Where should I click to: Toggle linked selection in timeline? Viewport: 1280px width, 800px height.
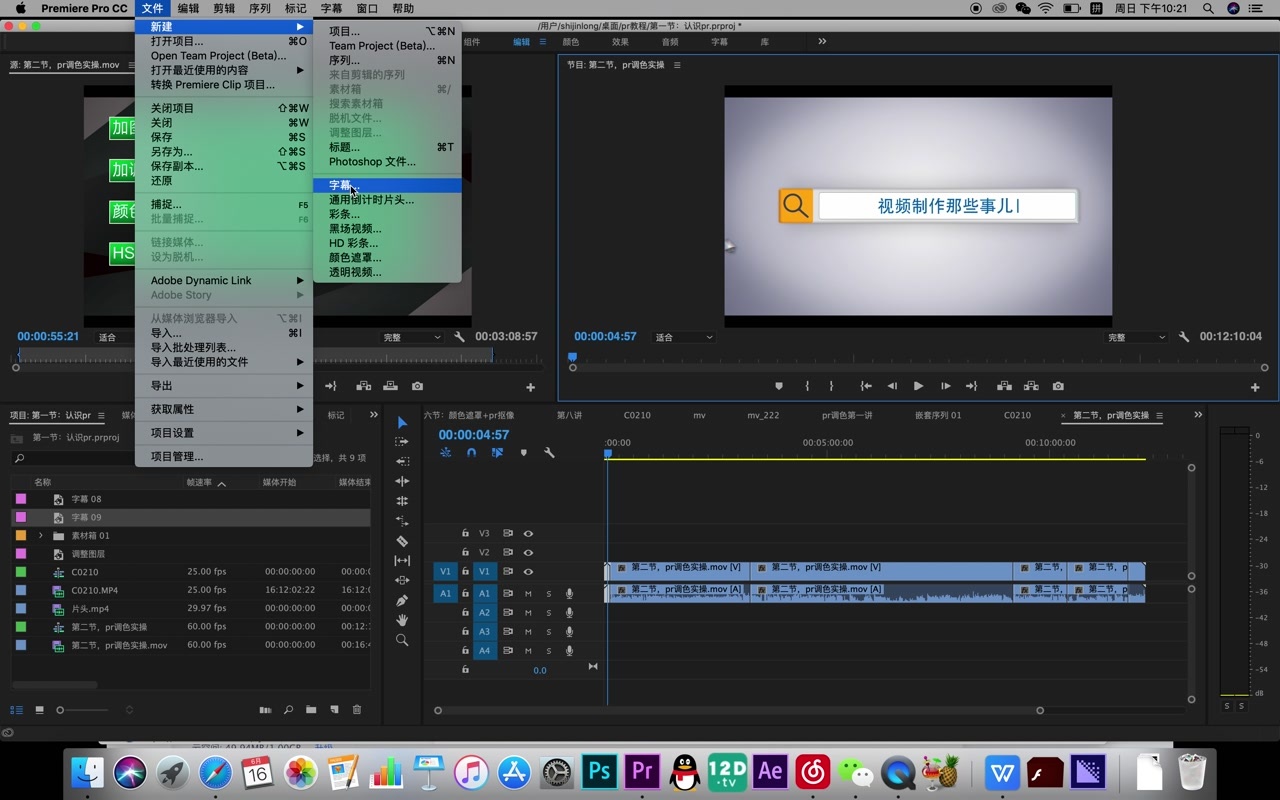[497, 453]
